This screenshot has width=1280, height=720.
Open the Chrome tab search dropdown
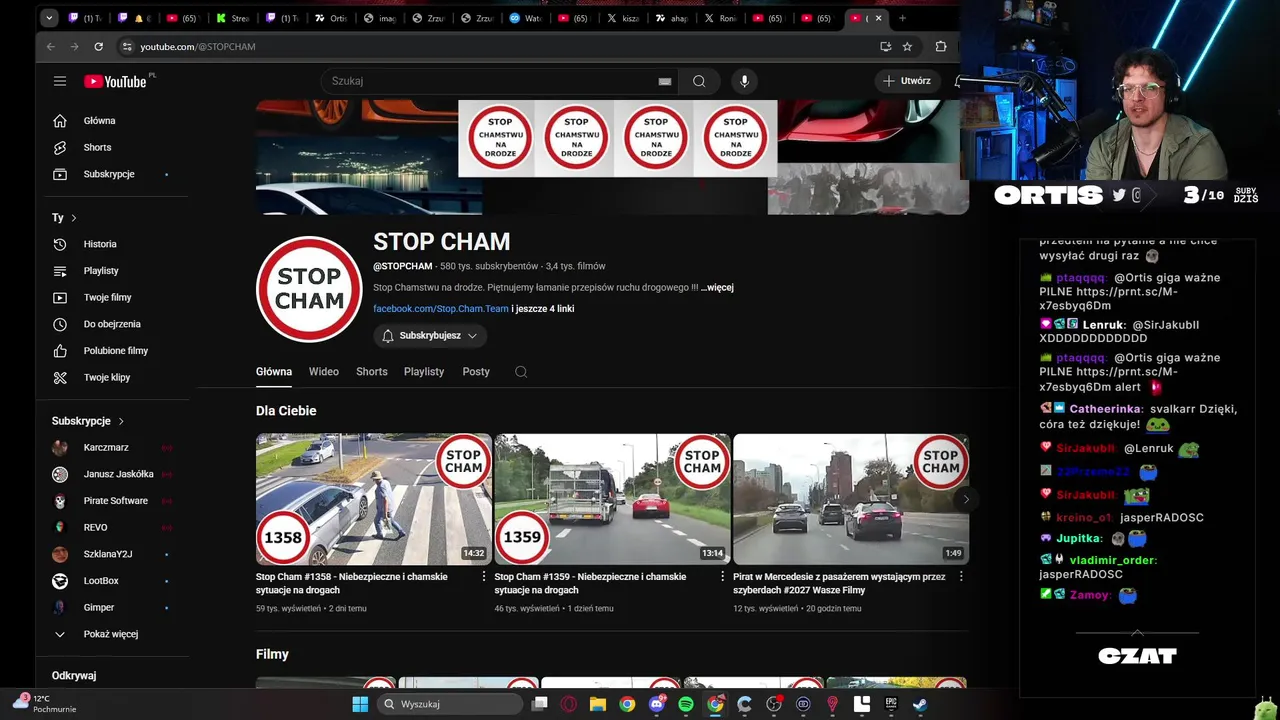click(50, 18)
